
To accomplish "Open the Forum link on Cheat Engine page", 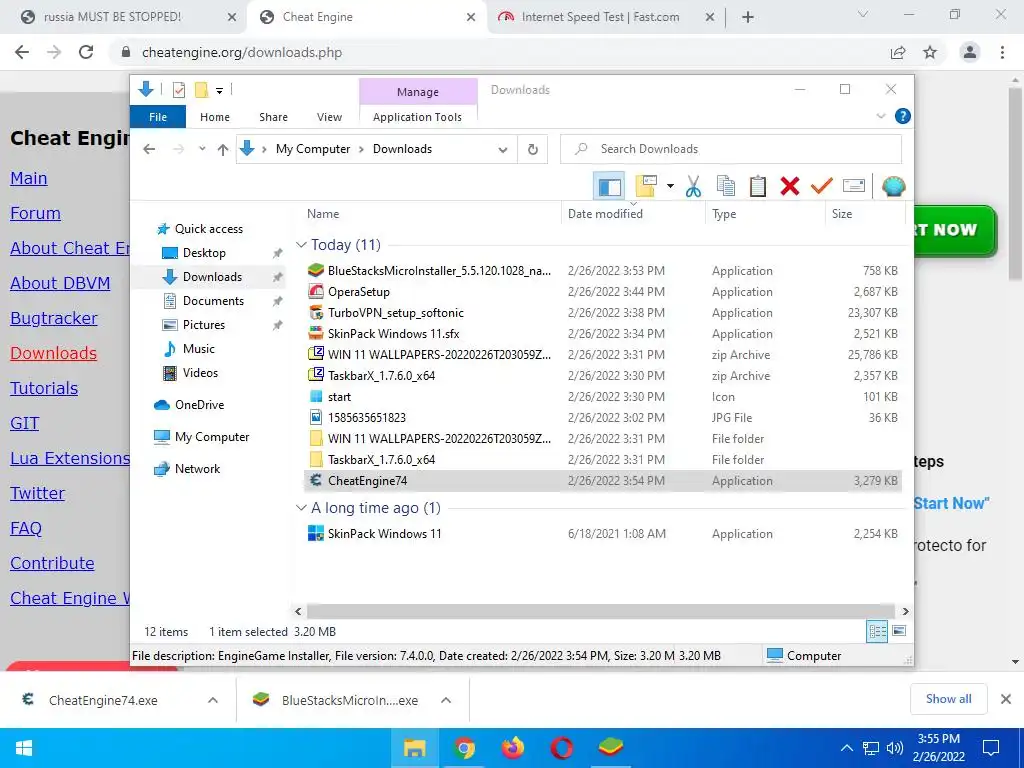I will pos(35,214).
